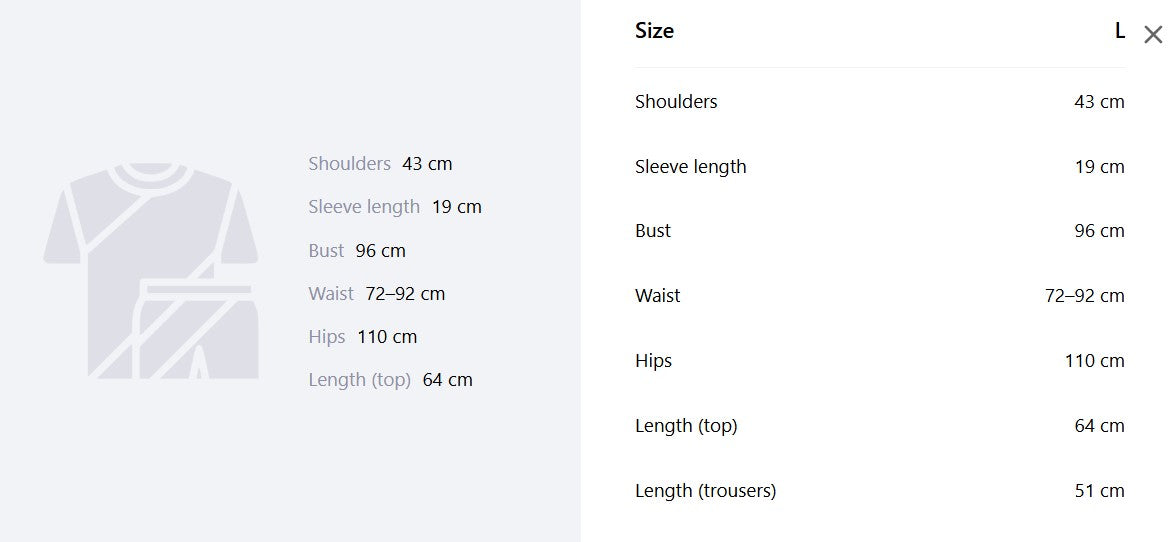Click Bust 96 cm beside the illustration
The image size is (1171, 542).
click(357, 250)
